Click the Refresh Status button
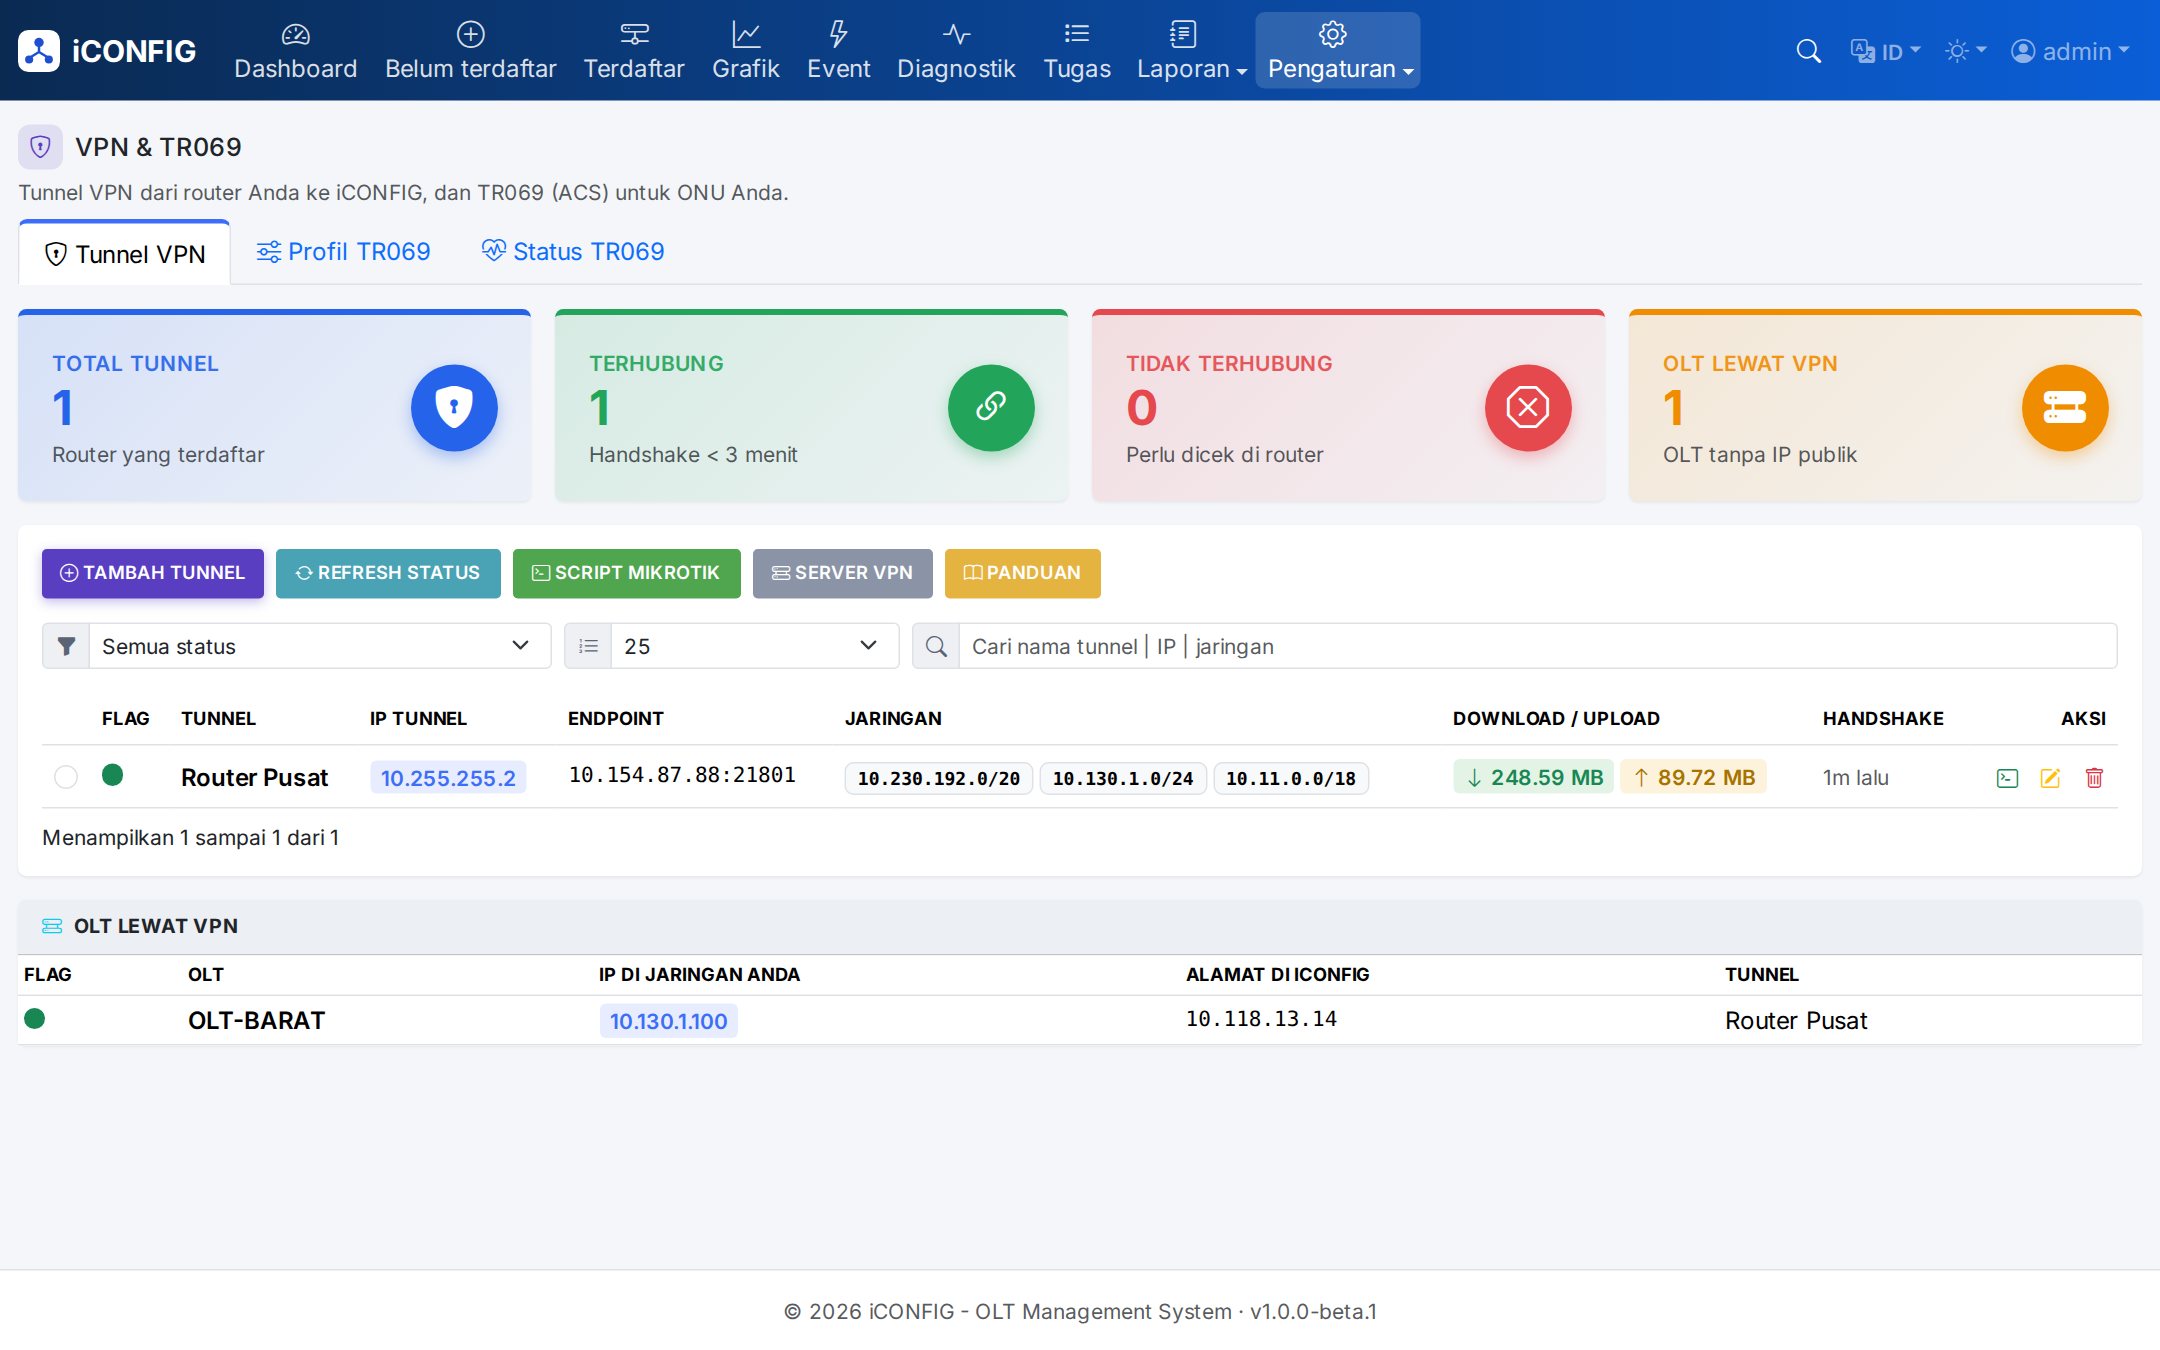2160x1350 pixels. click(388, 573)
